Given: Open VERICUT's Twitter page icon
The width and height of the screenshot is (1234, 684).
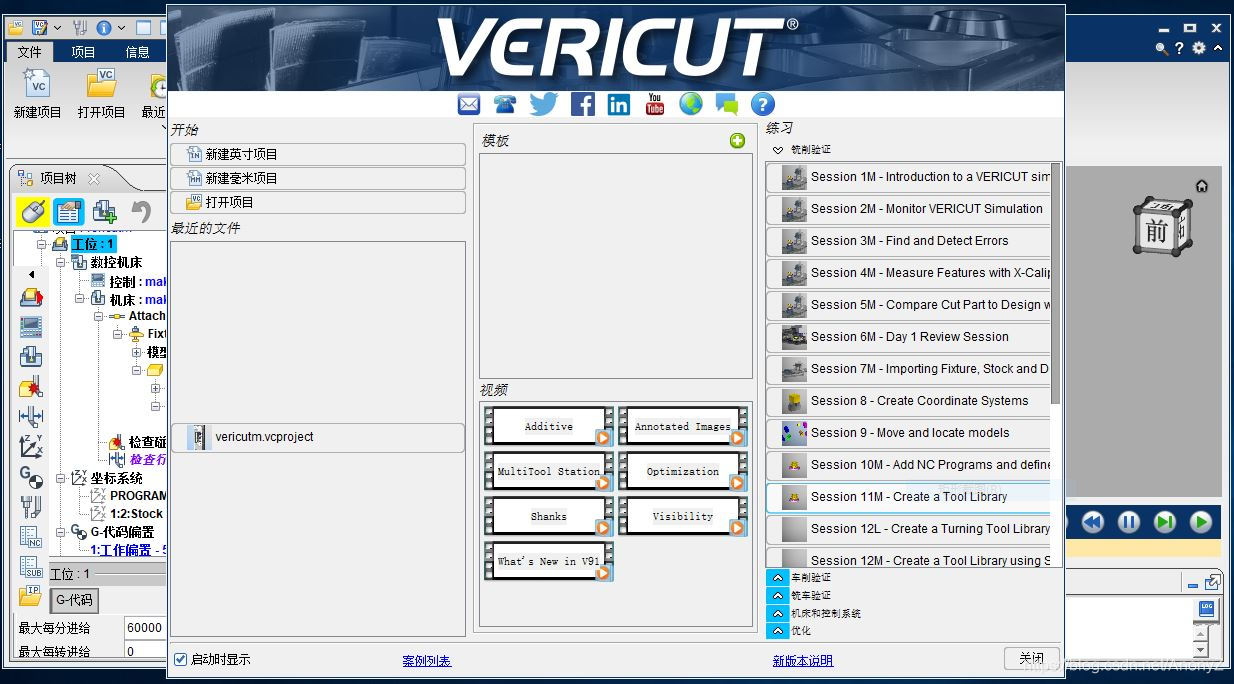Looking at the screenshot, I should (x=543, y=104).
